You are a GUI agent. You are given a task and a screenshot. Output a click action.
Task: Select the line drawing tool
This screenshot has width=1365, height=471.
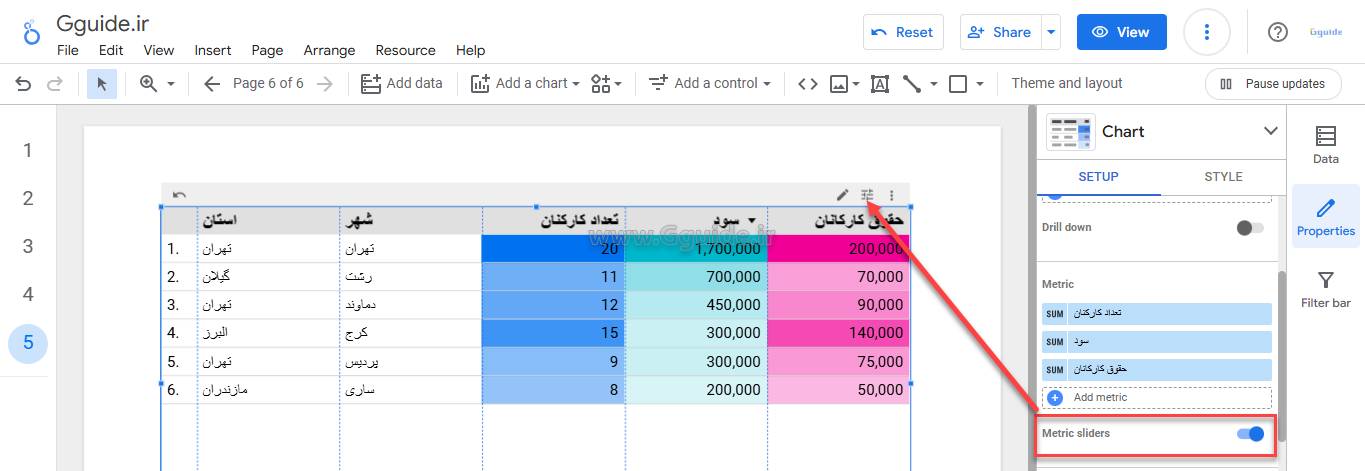[911, 84]
